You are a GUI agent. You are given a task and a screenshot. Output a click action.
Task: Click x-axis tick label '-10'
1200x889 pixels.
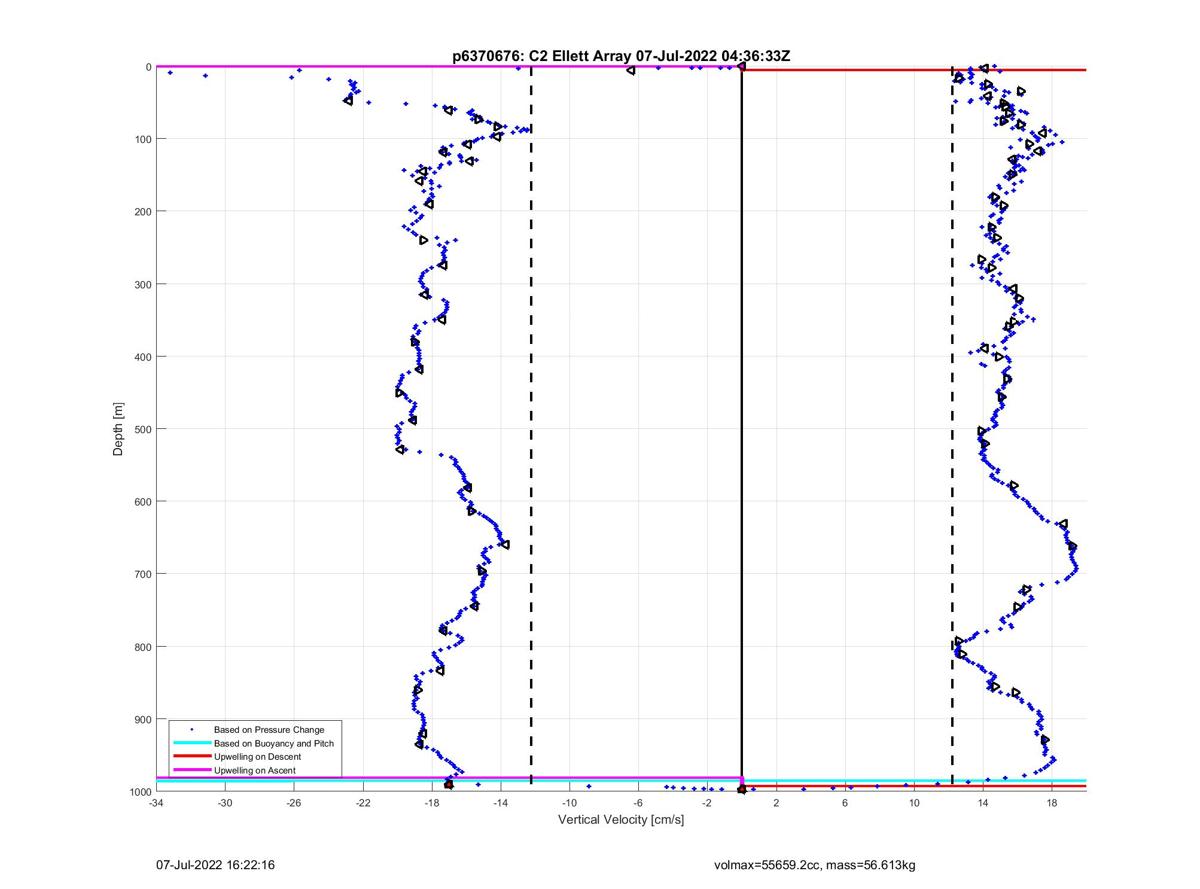[x=569, y=802]
